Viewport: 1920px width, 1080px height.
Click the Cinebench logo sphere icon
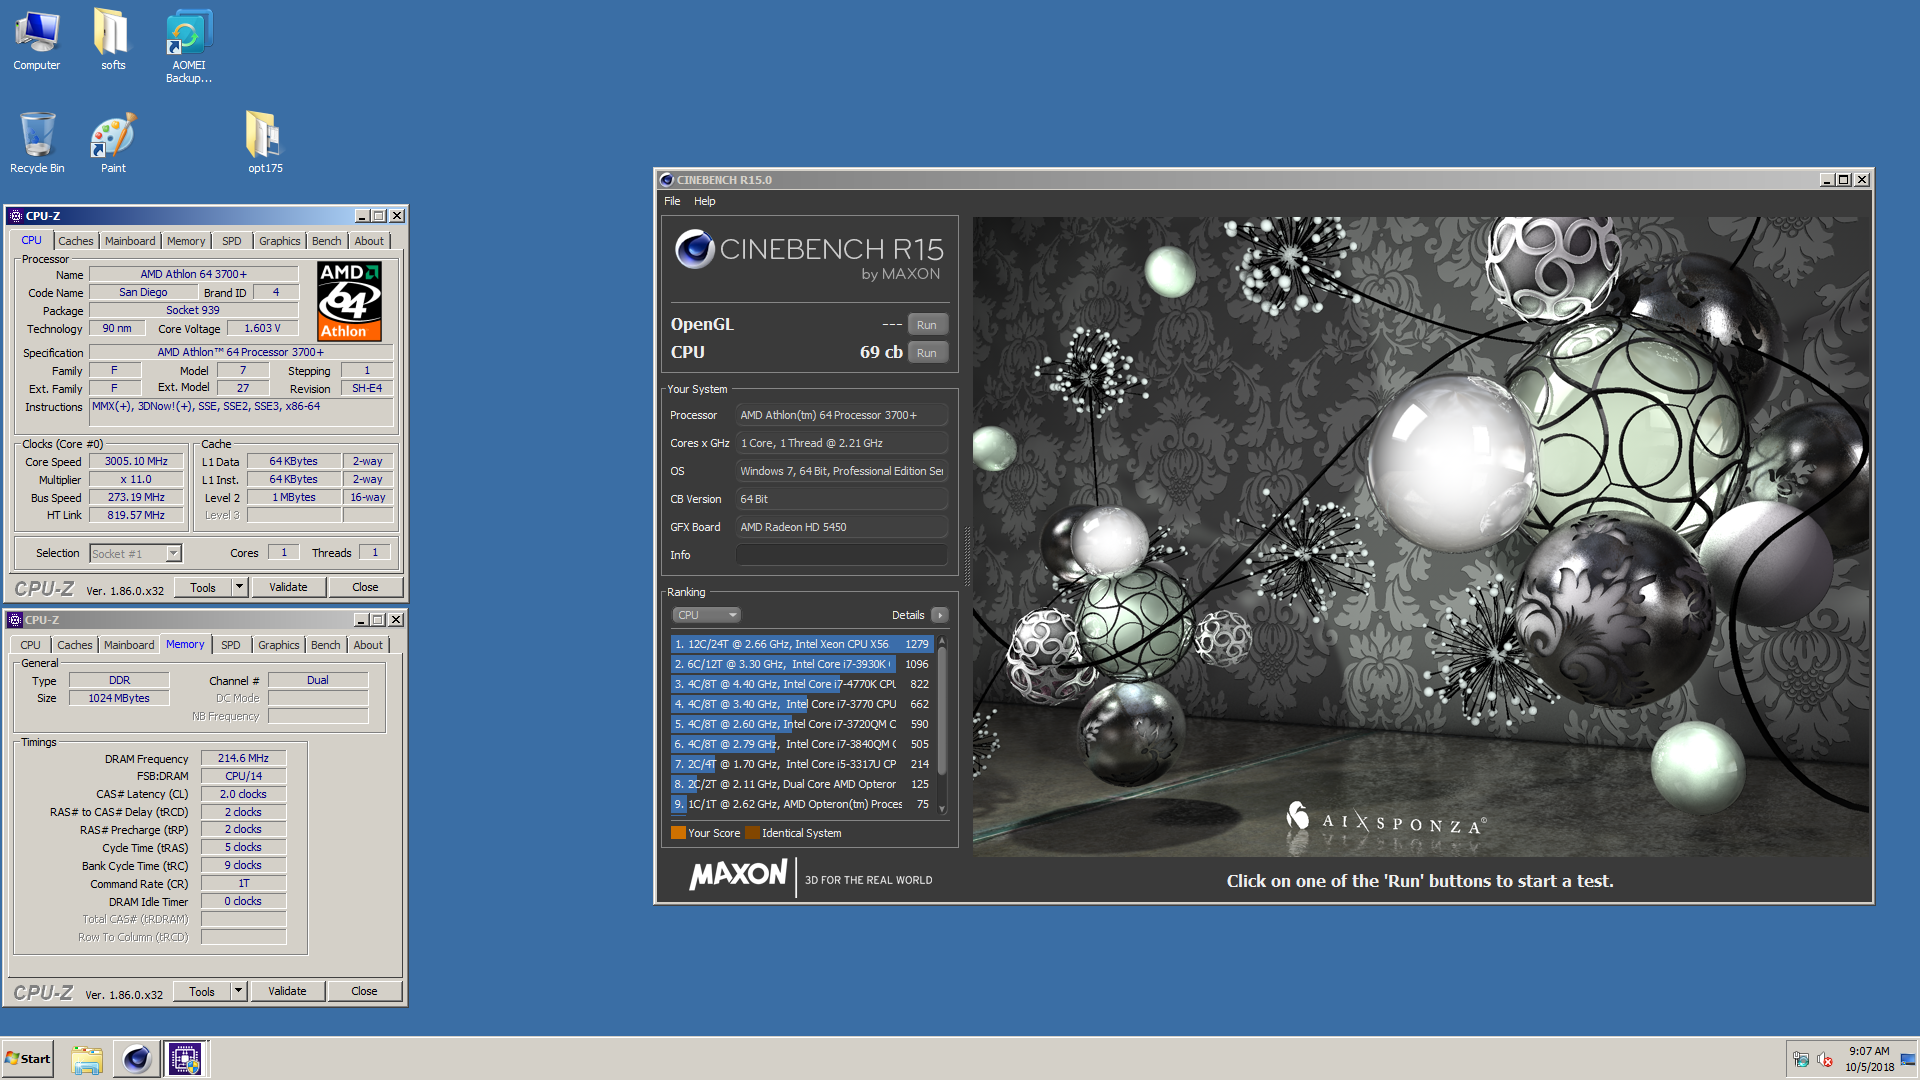click(694, 249)
